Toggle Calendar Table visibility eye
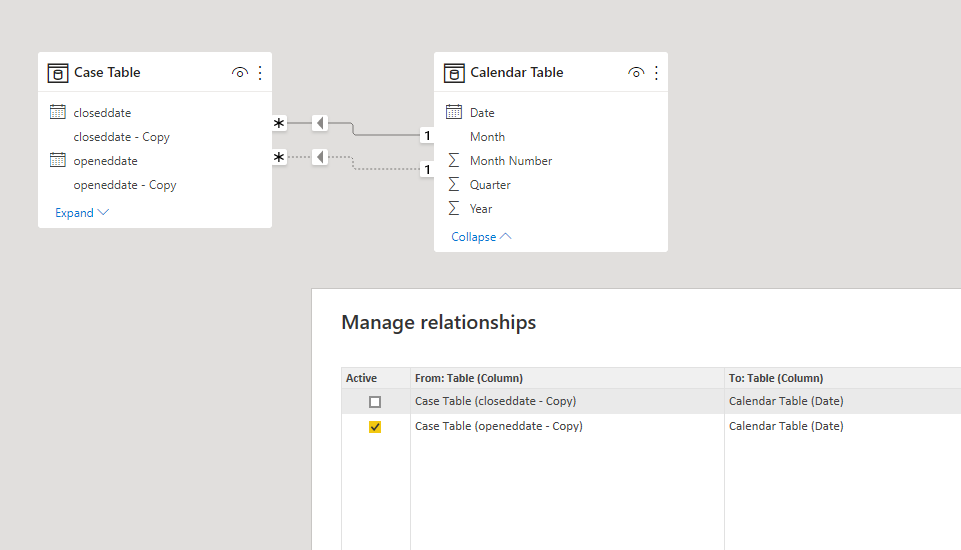Viewport: 961px width, 550px height. 636,73
